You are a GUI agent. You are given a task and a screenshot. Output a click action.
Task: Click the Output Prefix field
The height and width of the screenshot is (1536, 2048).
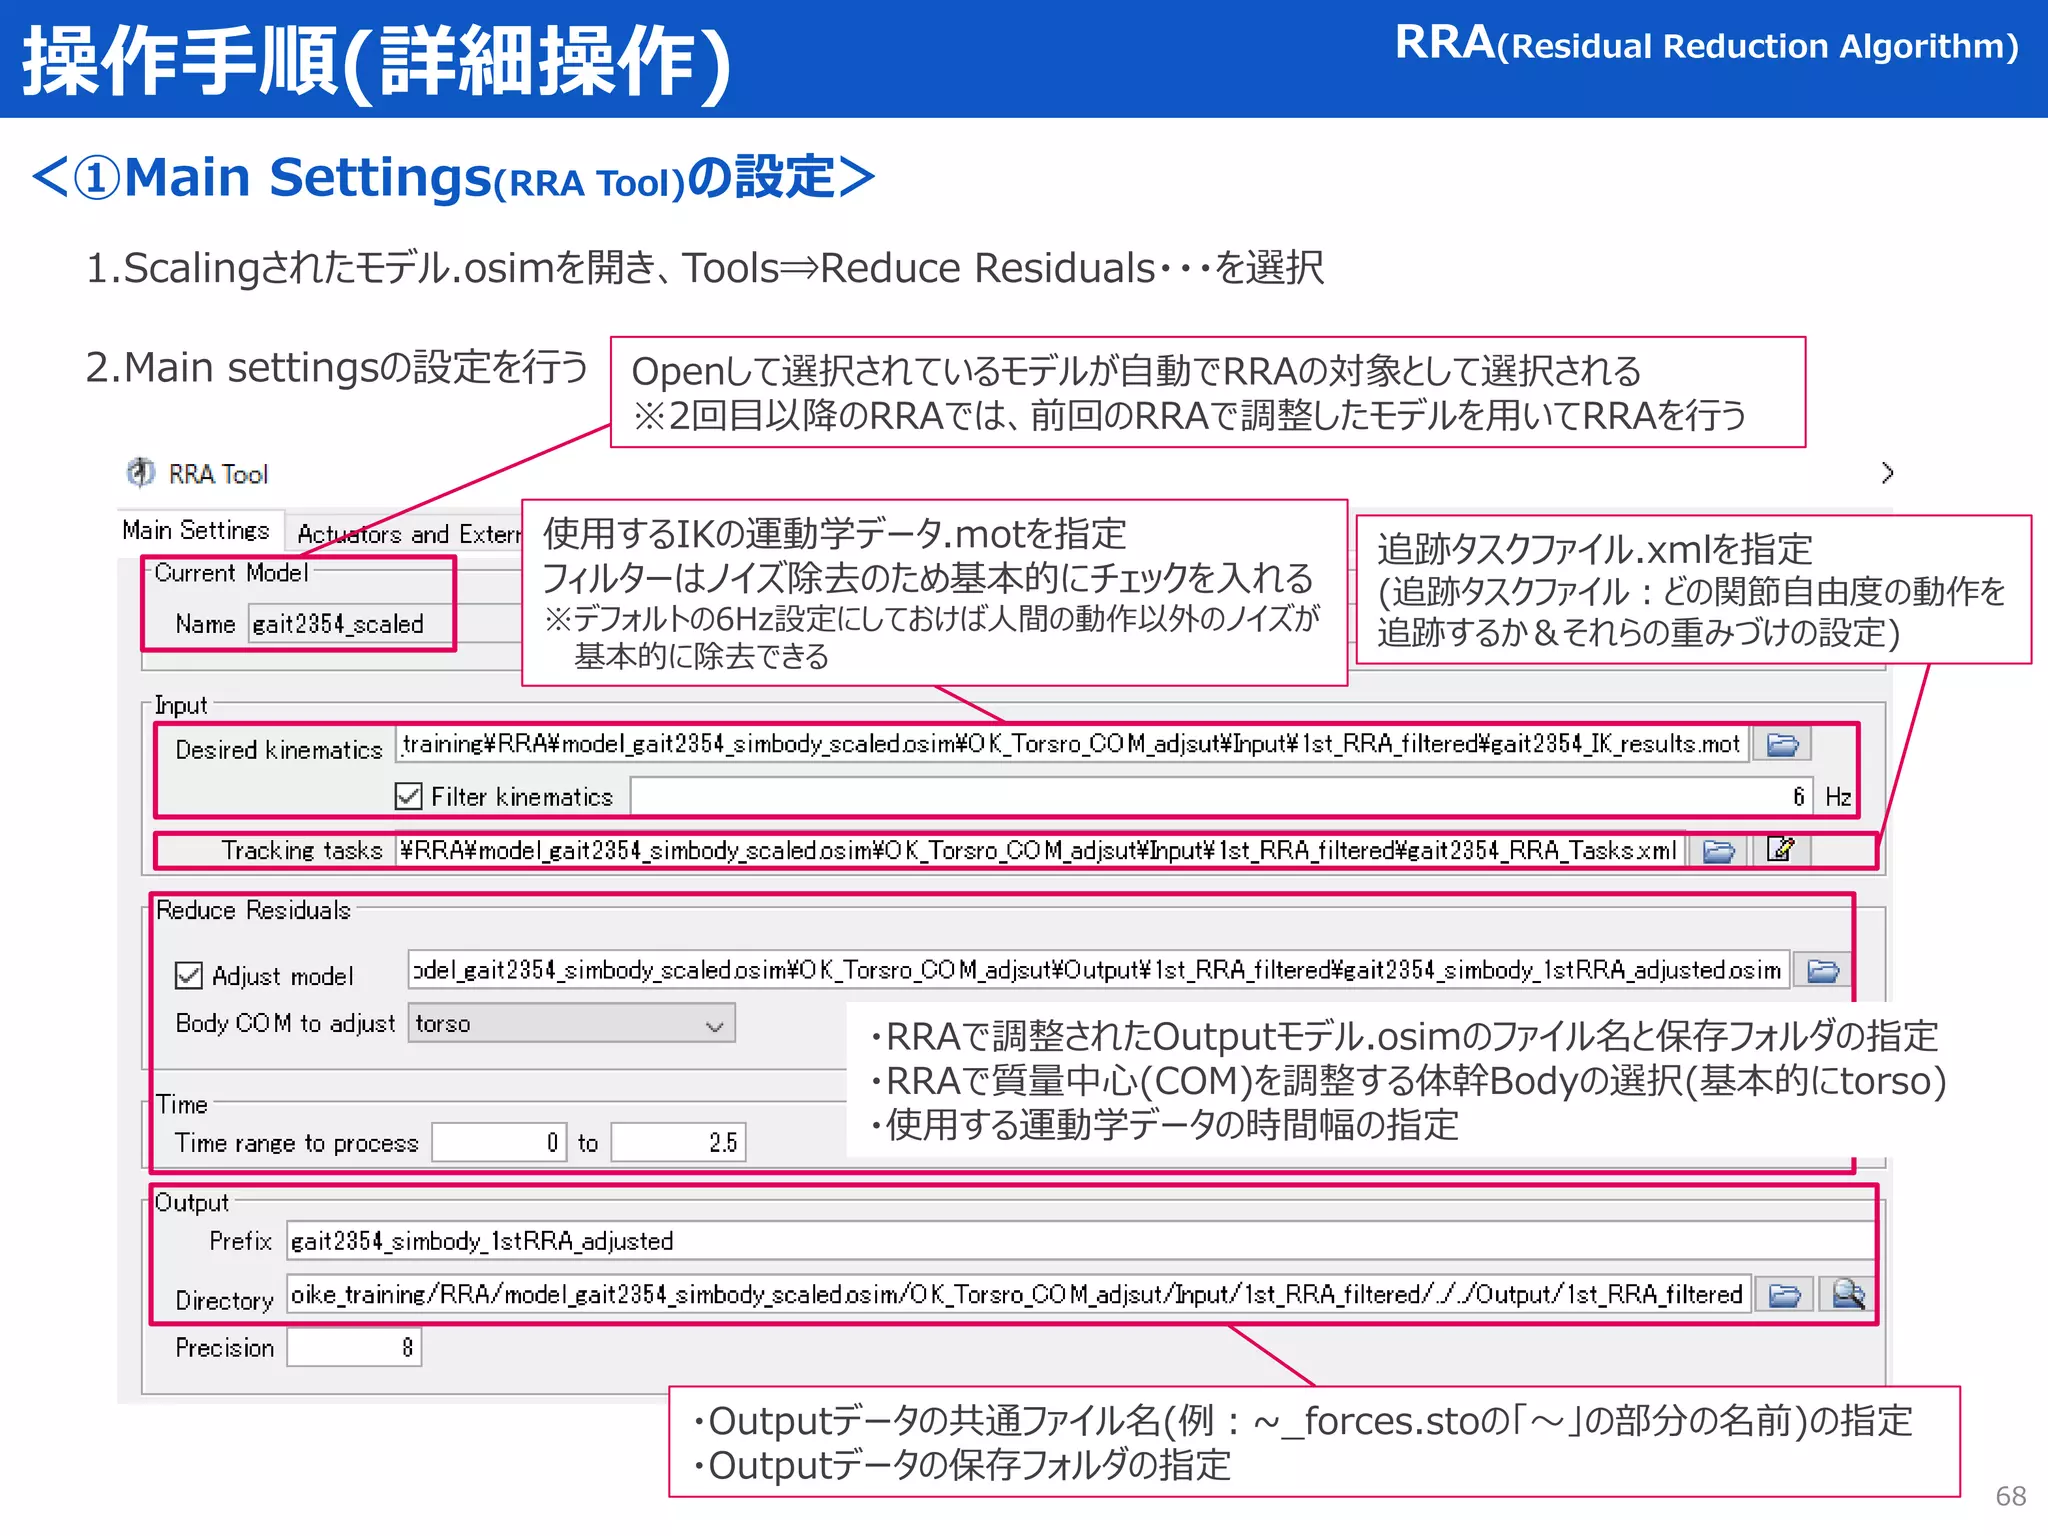[x=1080, y=1241]
